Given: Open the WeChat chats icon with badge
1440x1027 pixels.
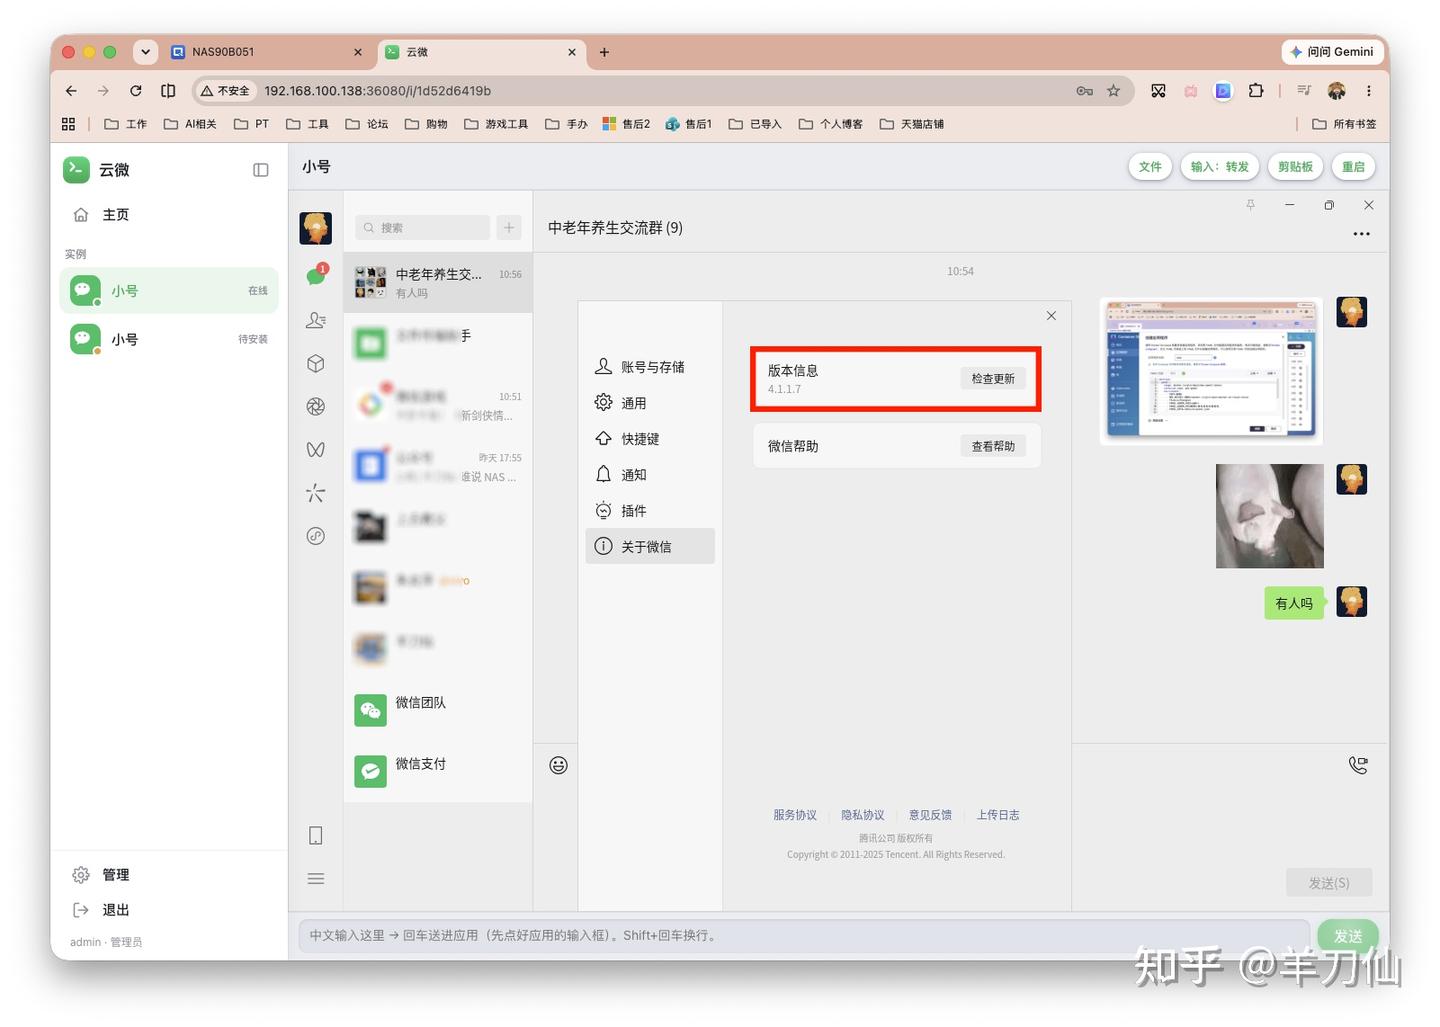Looking at the screenshot, I should [316, 275].
